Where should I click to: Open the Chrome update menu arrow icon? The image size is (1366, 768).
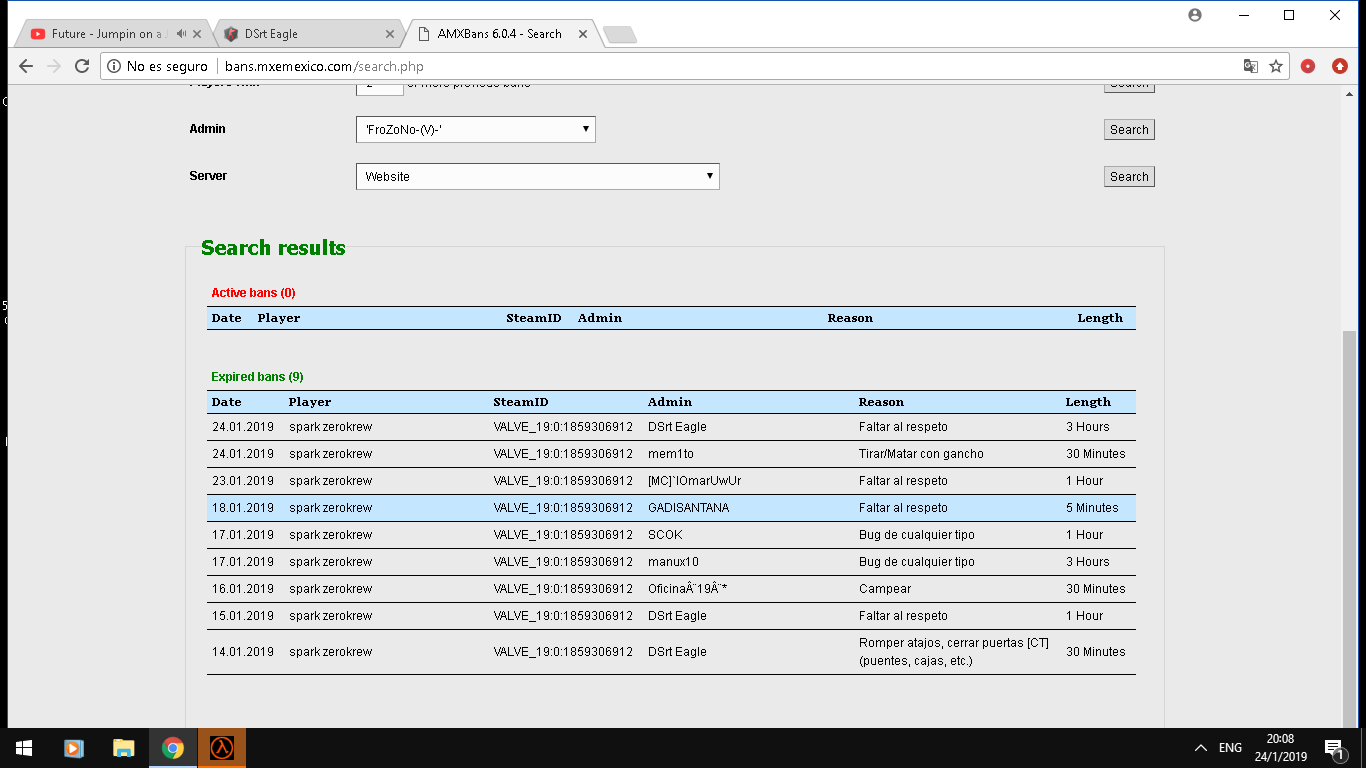[x=1340, y=66]
